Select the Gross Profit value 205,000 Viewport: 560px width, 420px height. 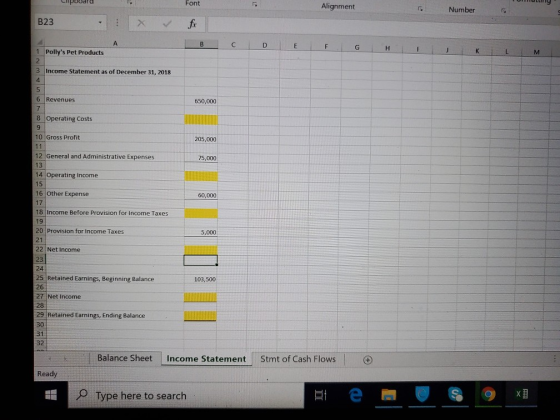tap(201, 139)
